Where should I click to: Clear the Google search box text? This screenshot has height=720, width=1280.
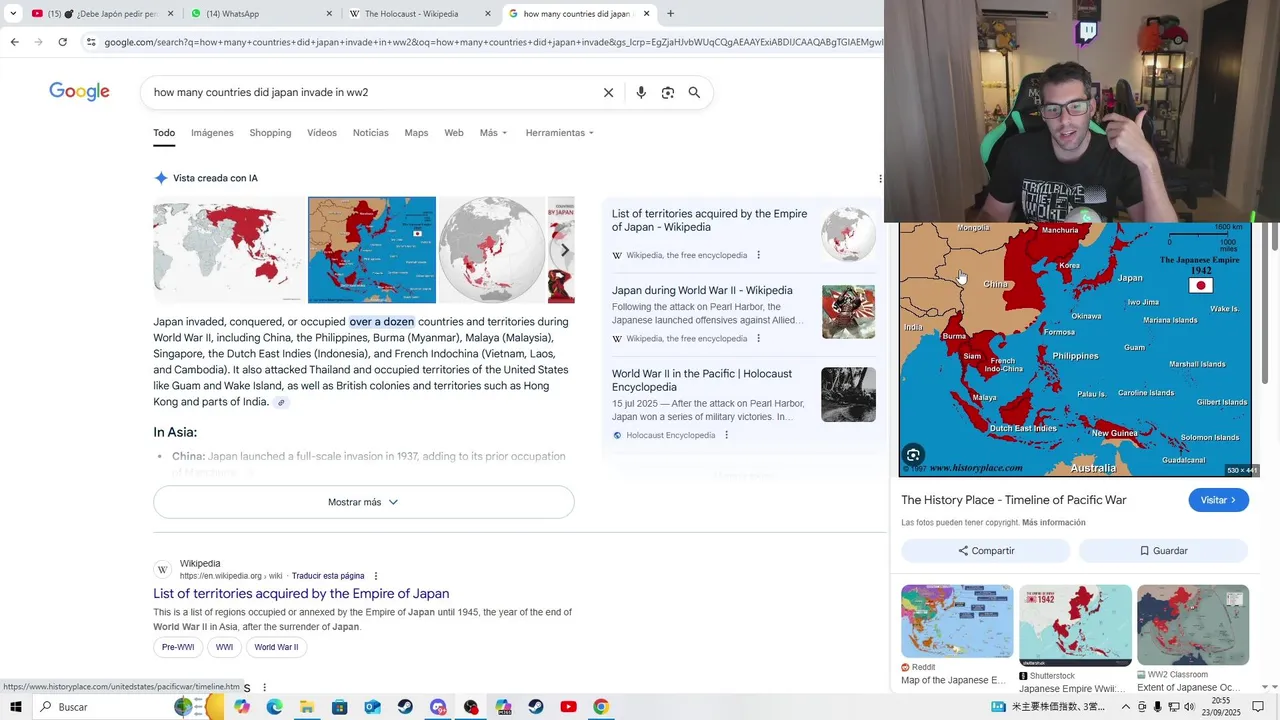coord(608,93)
